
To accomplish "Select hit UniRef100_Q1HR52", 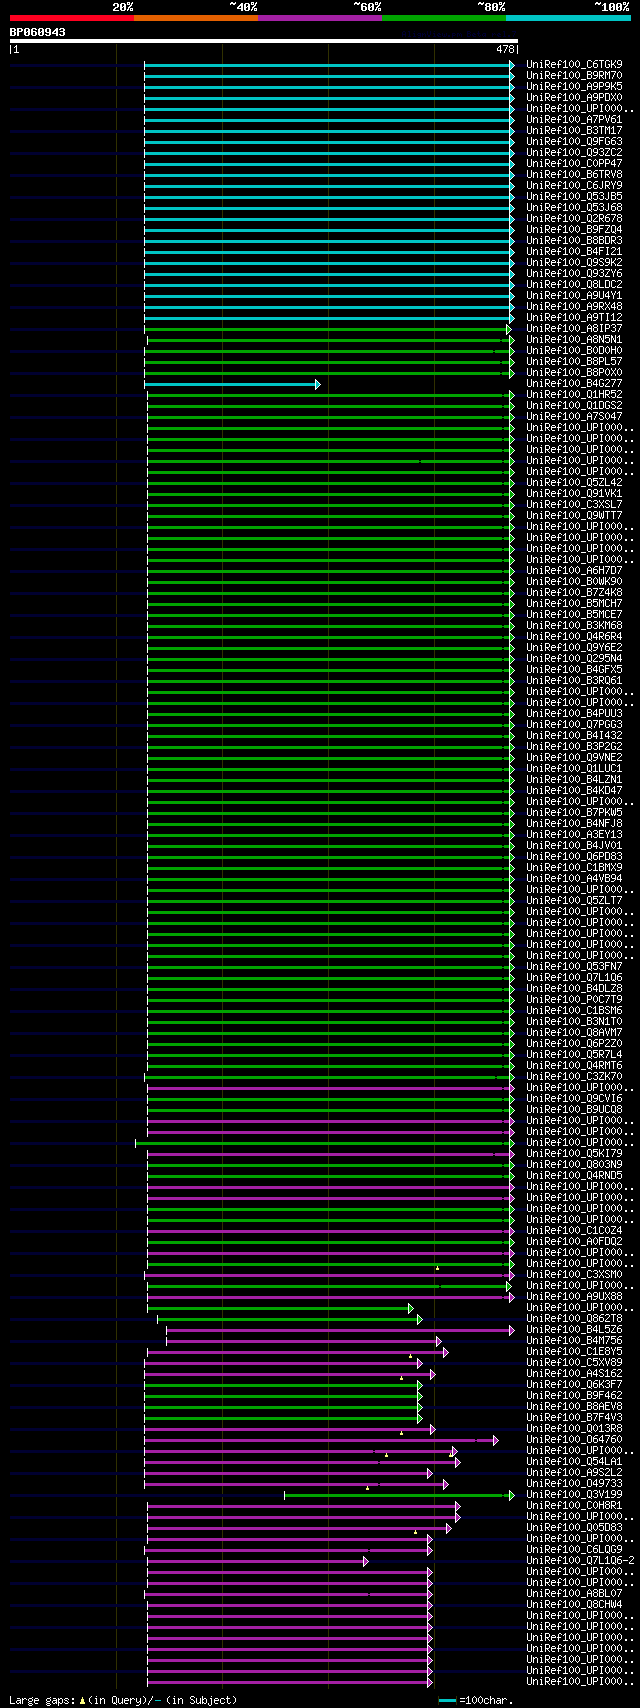I will point(574,394).
